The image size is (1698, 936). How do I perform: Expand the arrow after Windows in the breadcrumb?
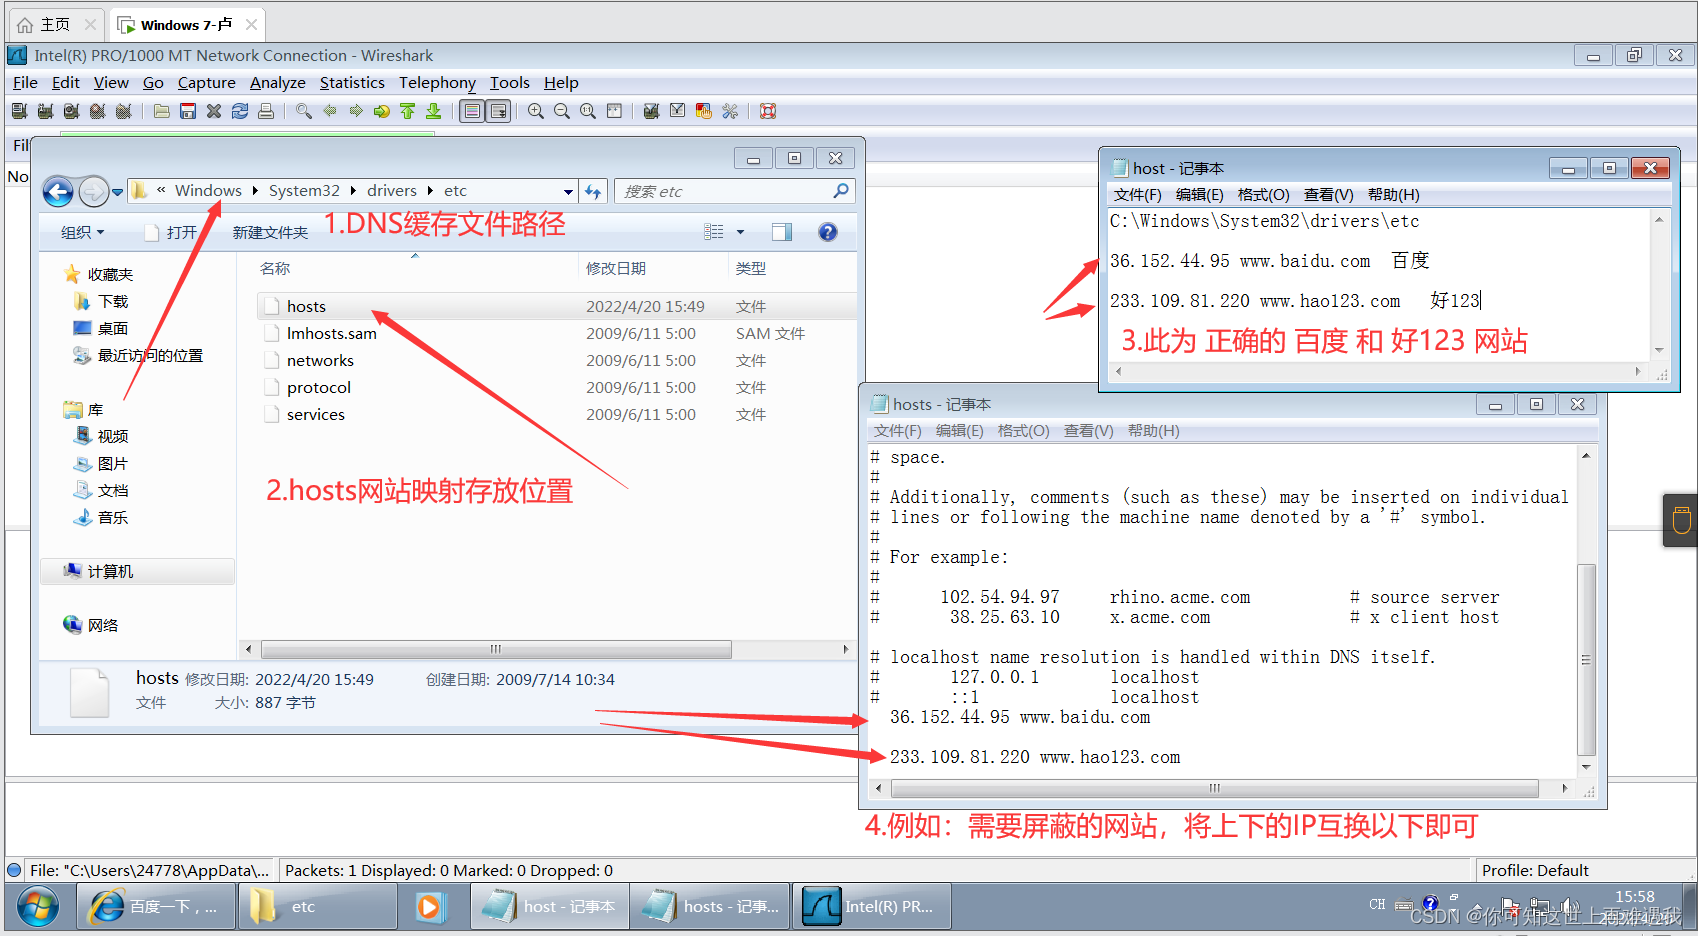[256, 191]
